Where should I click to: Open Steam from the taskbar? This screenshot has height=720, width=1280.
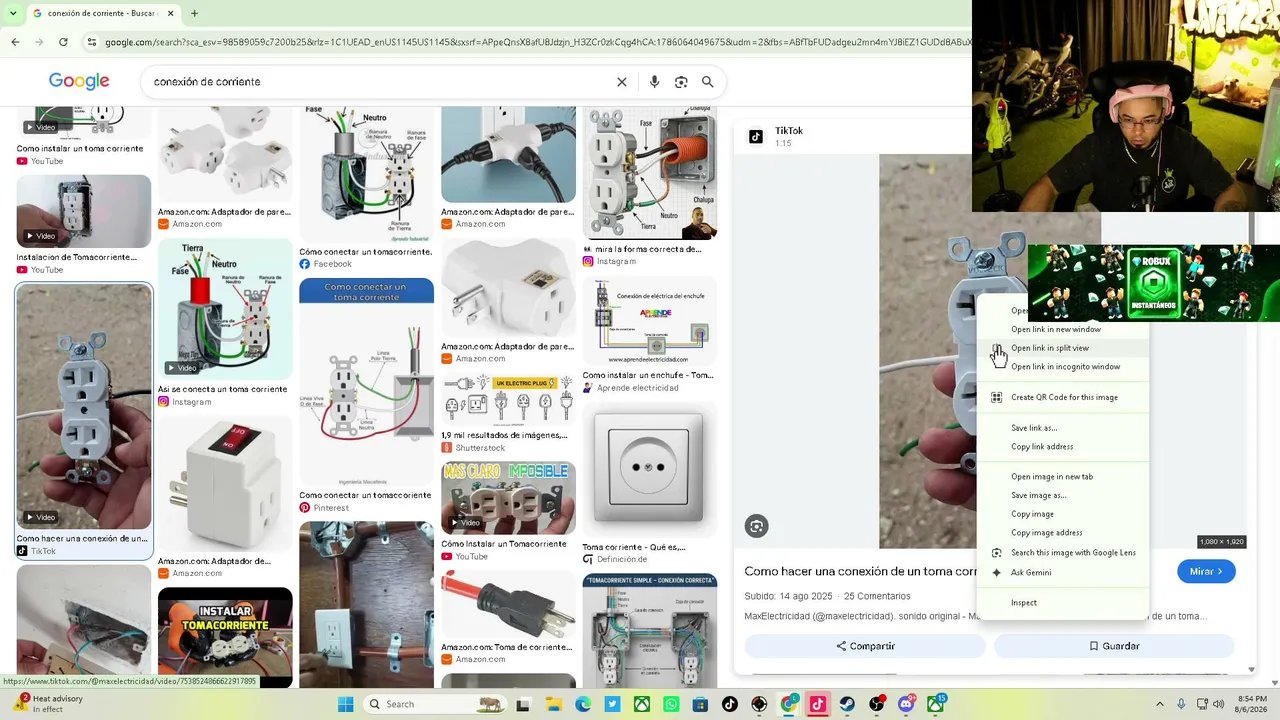pos(847,704)
